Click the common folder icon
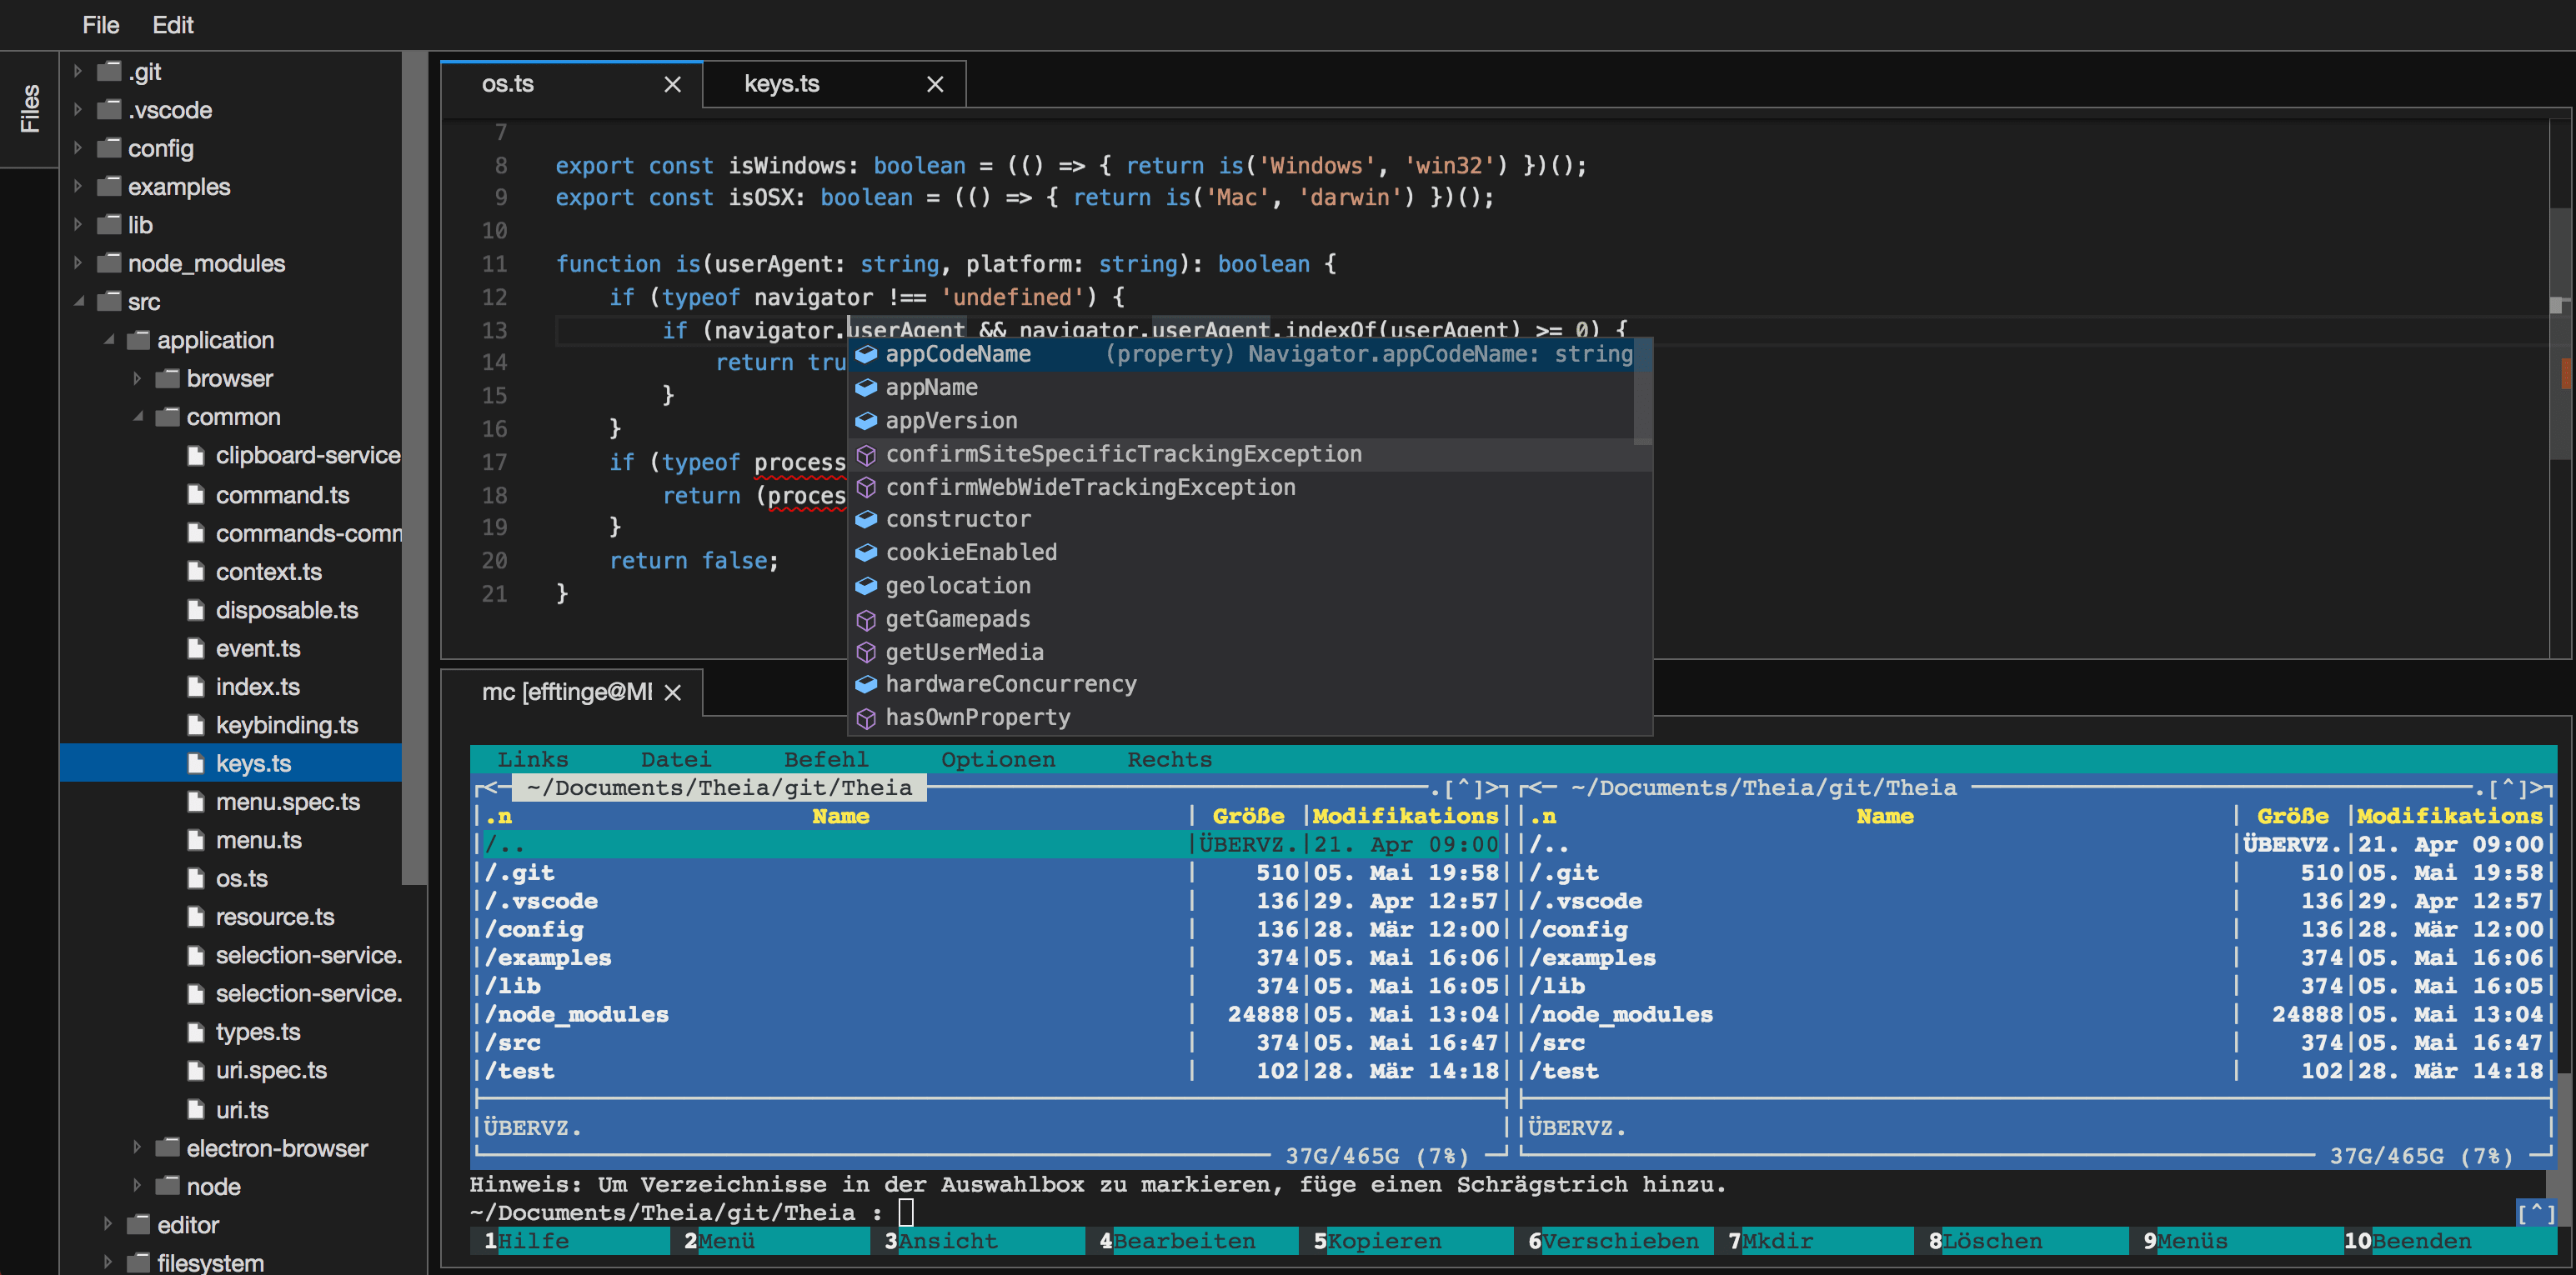The height and width of the screenshot is (1275, 2576). (168, 416)
